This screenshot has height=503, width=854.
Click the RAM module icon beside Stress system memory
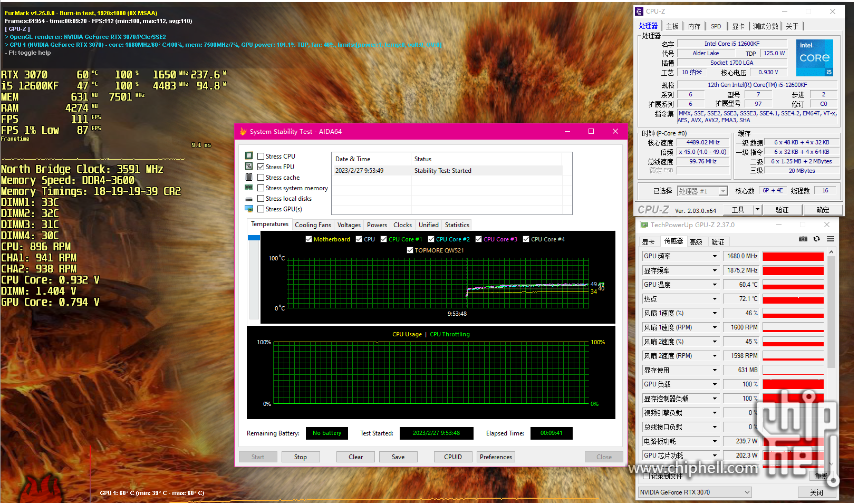(249, 188)
